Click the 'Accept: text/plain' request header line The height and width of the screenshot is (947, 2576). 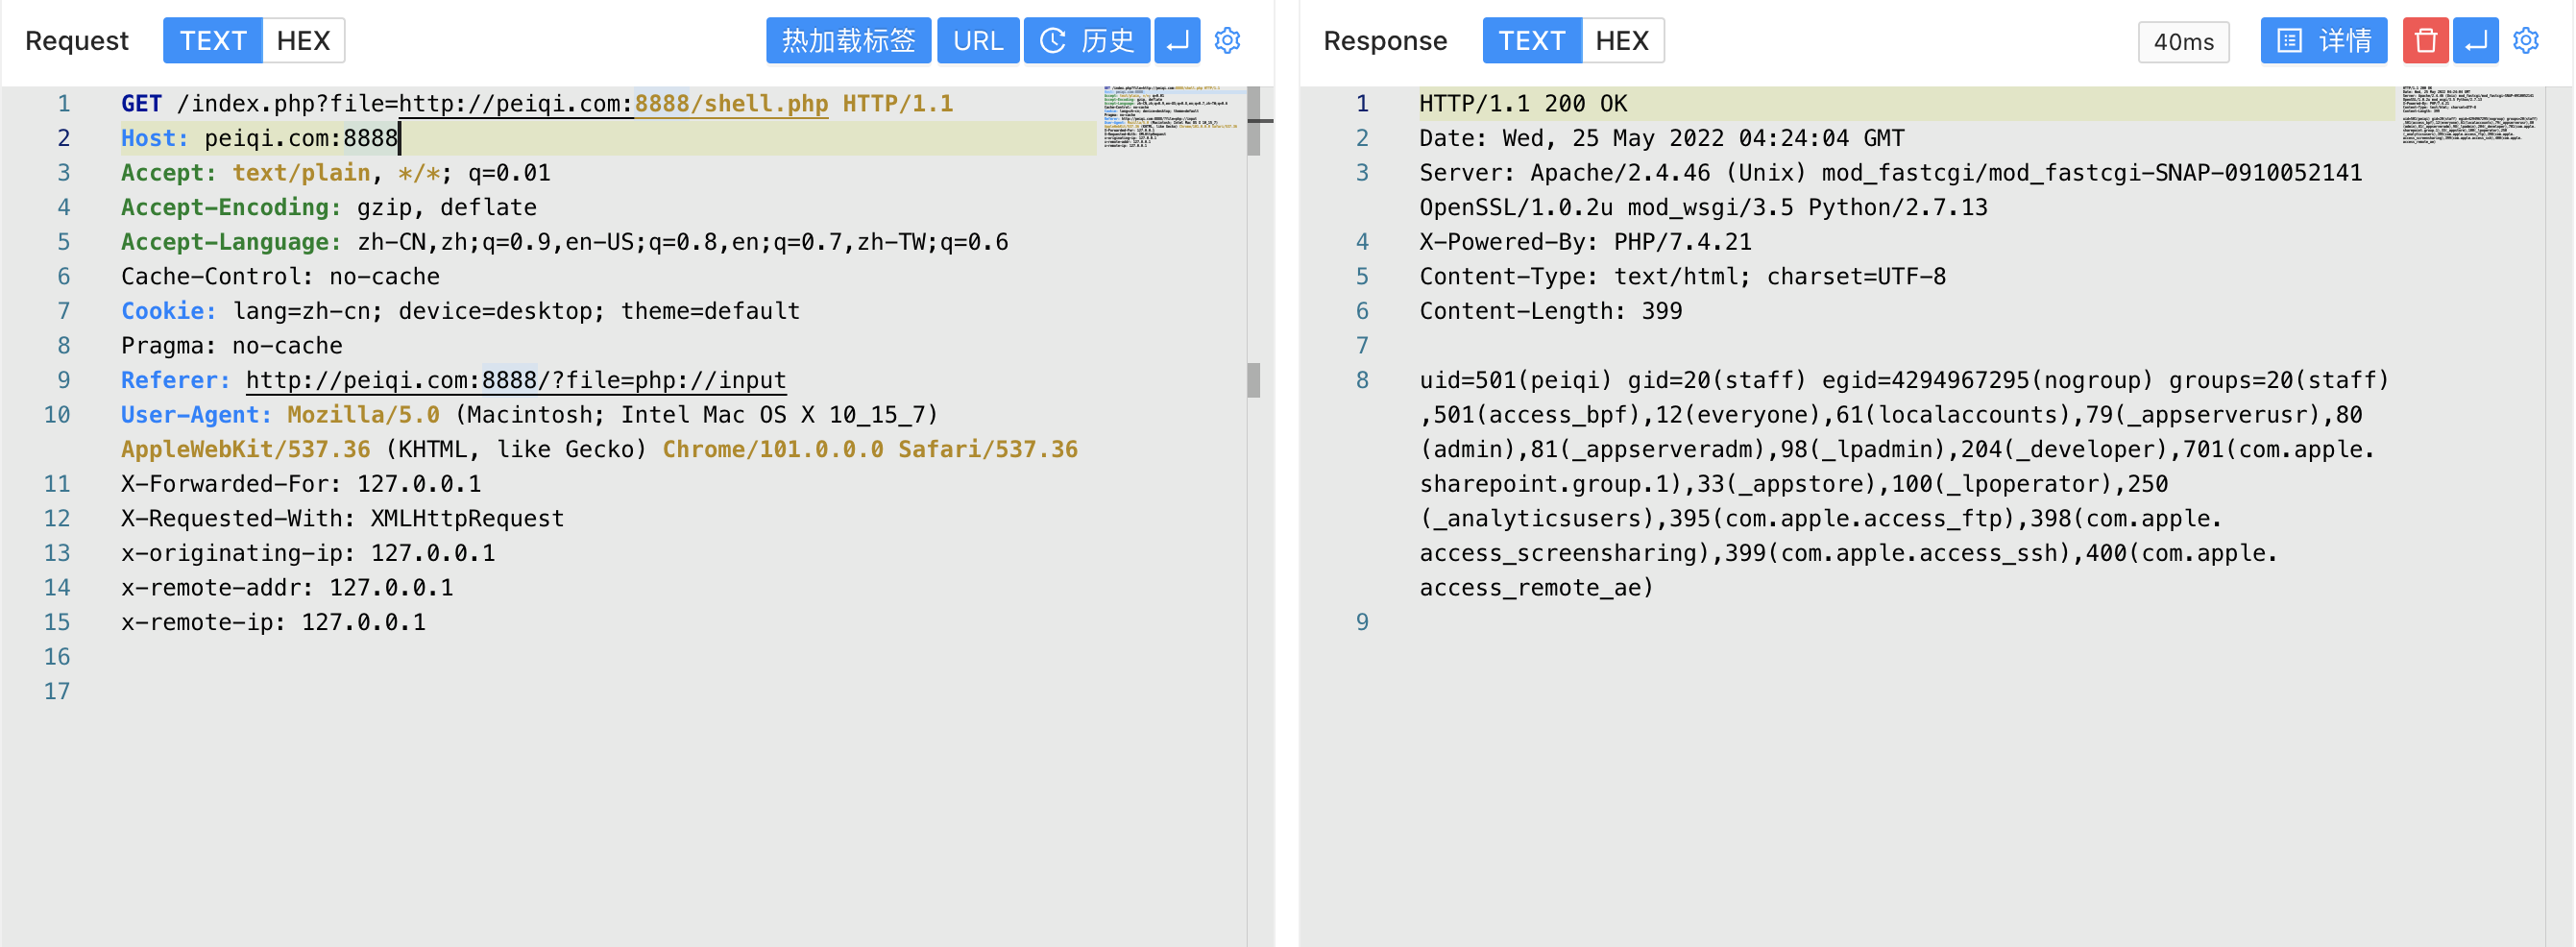pos(336,173)
